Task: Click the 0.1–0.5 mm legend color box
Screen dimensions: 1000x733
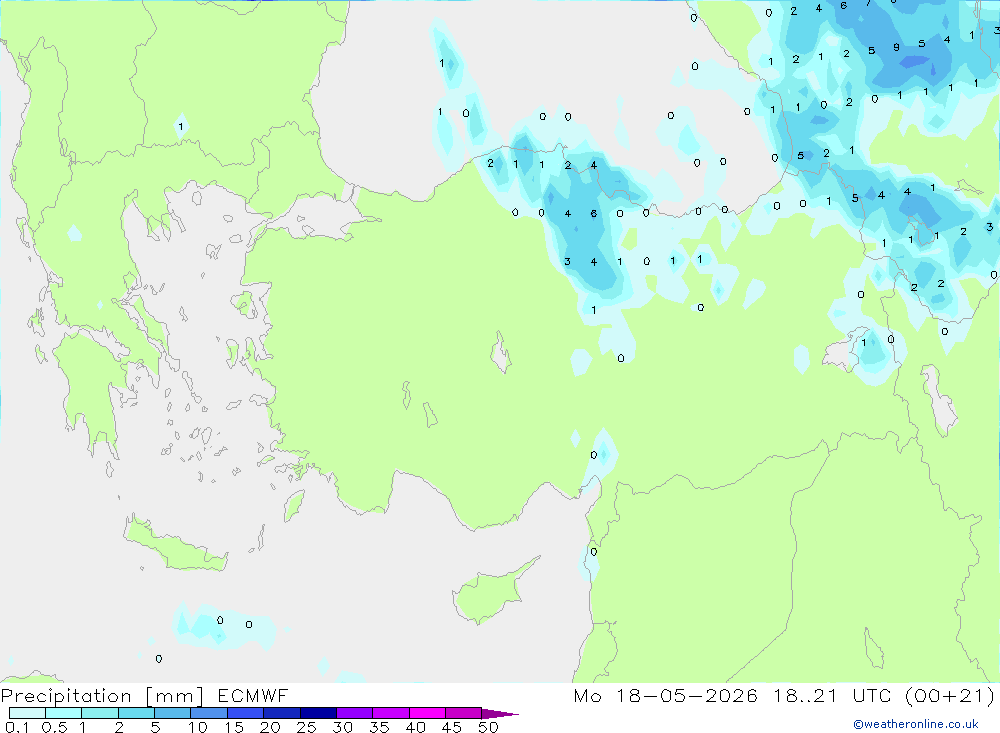Action: 27,713
